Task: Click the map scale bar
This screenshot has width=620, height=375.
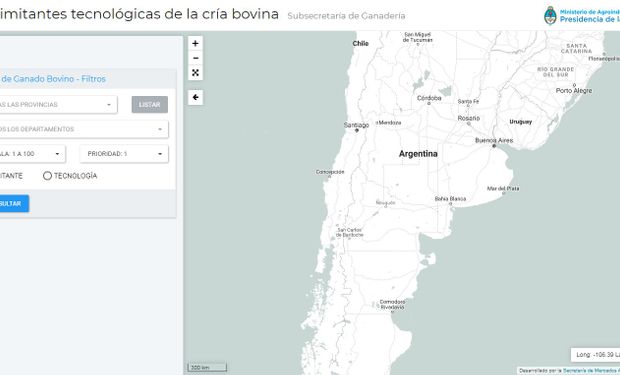Action: (x=207, y=367)
